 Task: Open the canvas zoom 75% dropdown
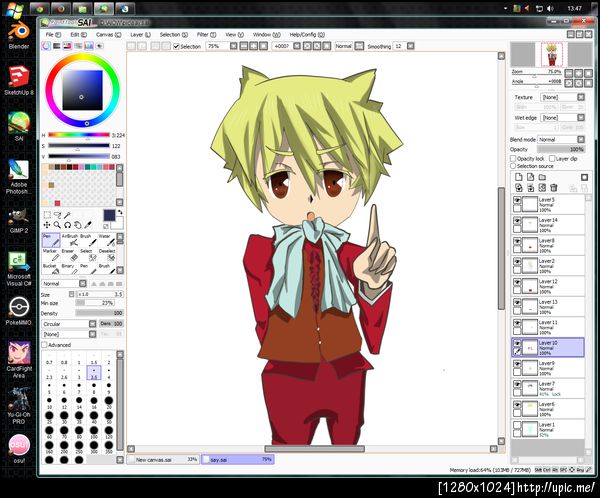(x=233, y=46)
